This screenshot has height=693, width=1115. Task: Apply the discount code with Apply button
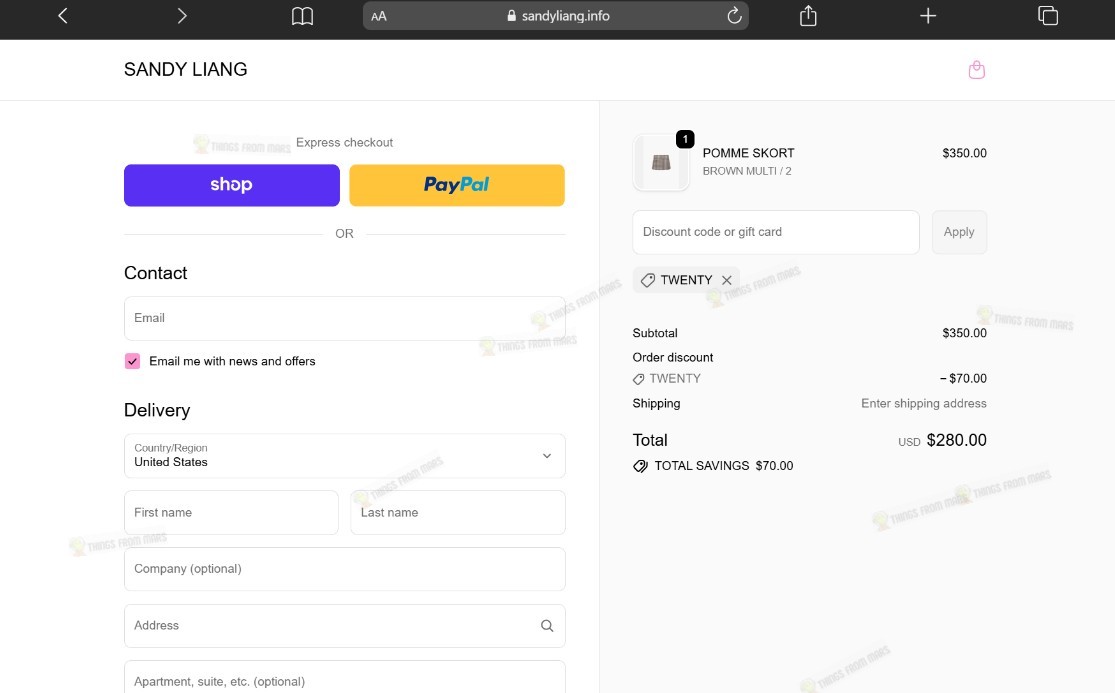[x=959, y=232]
